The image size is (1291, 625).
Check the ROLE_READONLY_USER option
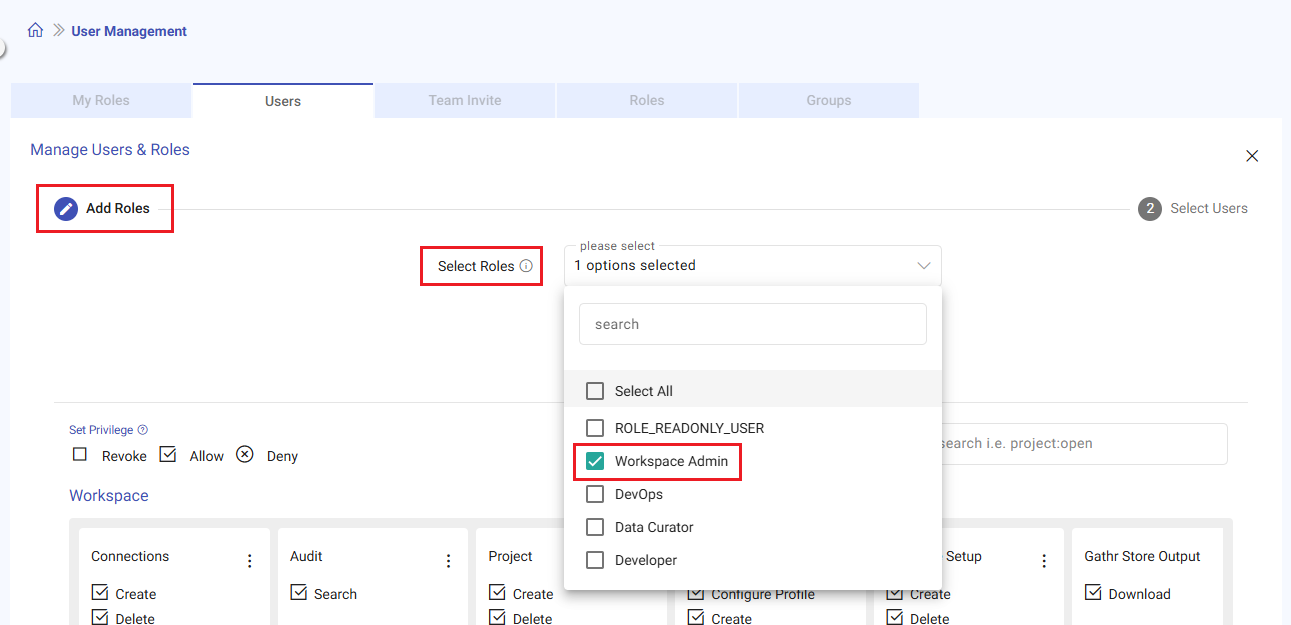595,428
